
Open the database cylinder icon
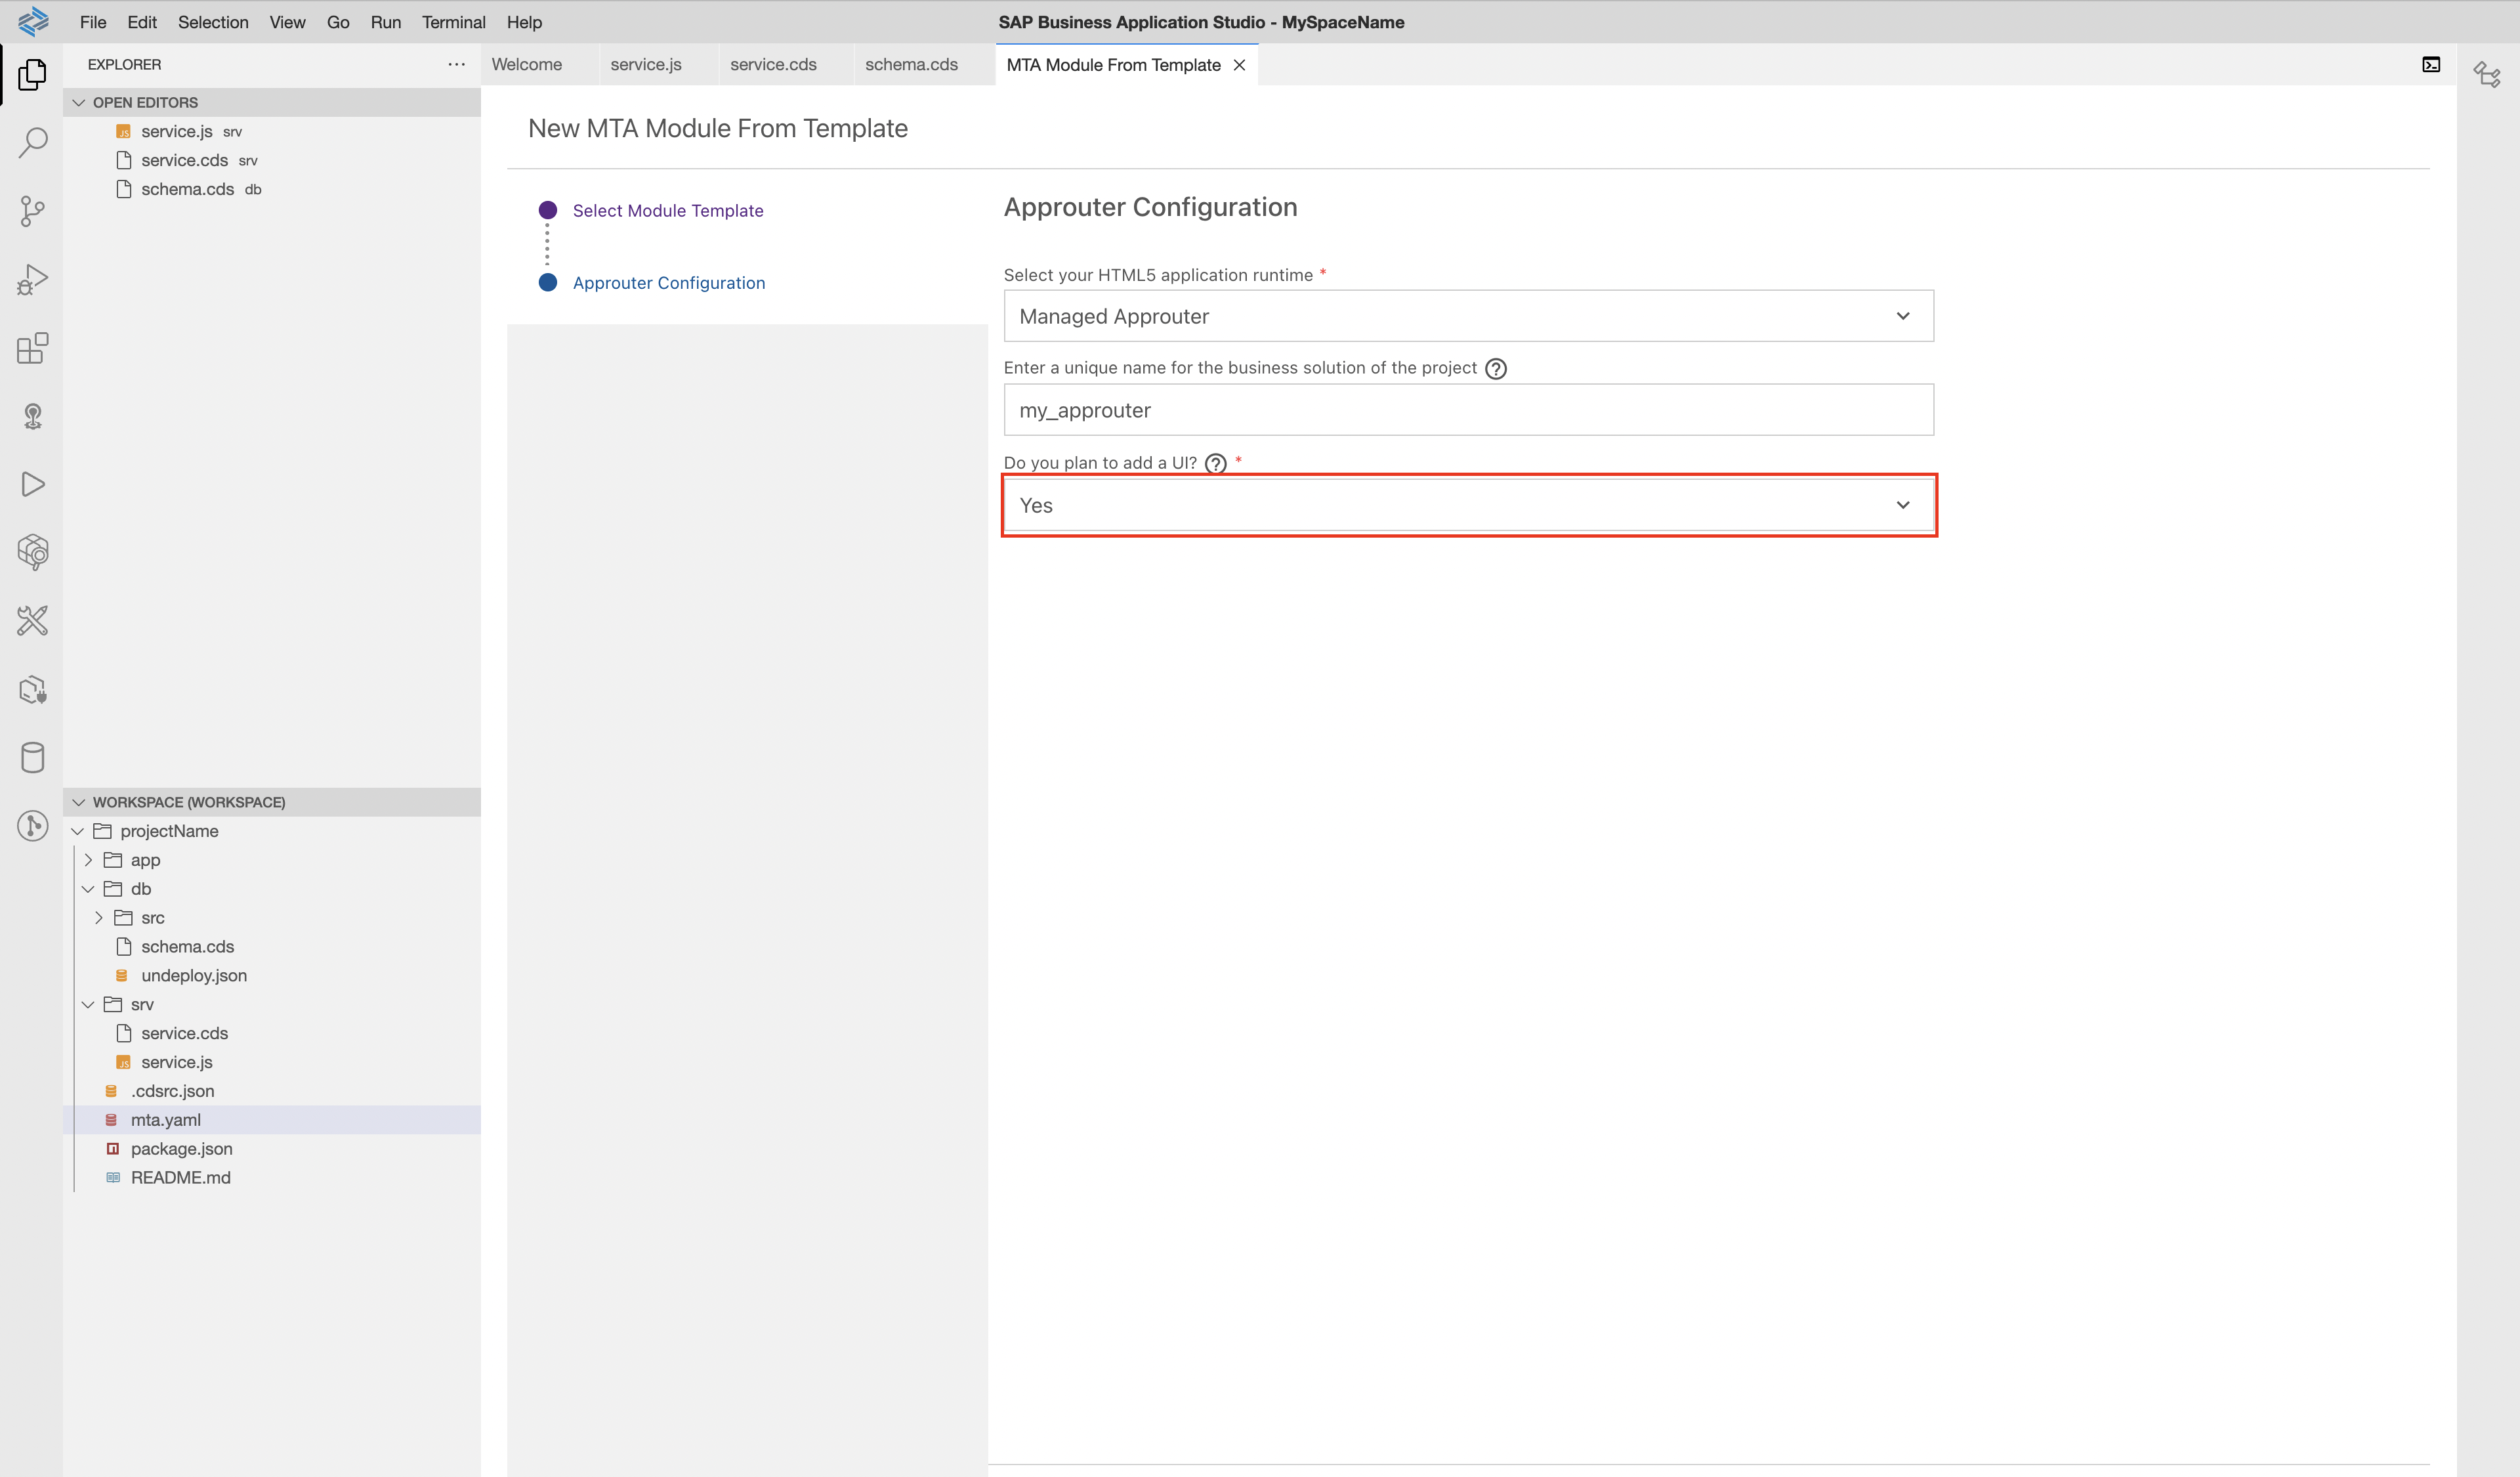(x=32, y=757)
